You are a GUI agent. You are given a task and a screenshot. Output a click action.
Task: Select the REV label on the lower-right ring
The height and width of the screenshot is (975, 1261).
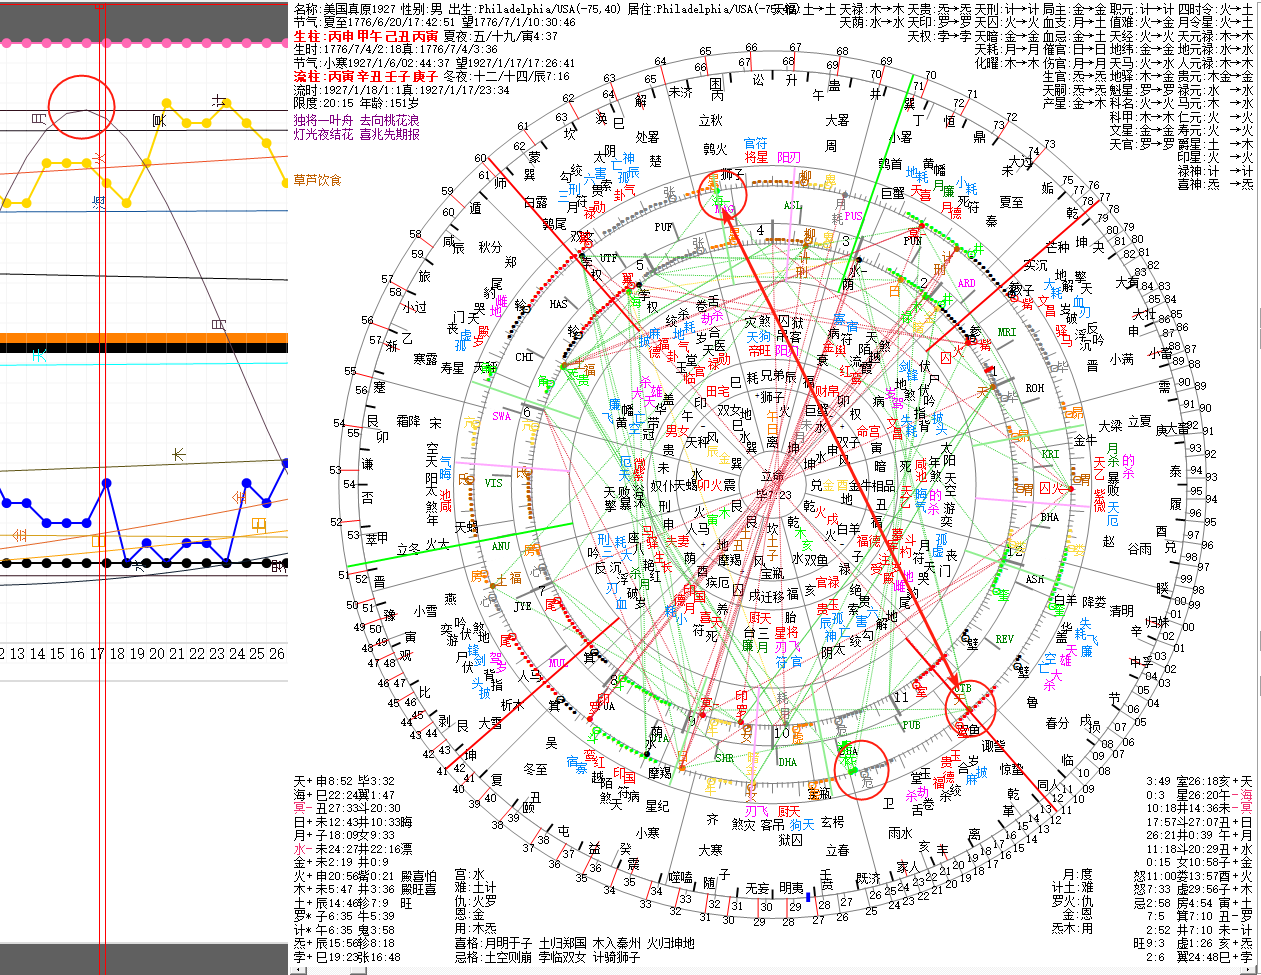coord(1004,639)
